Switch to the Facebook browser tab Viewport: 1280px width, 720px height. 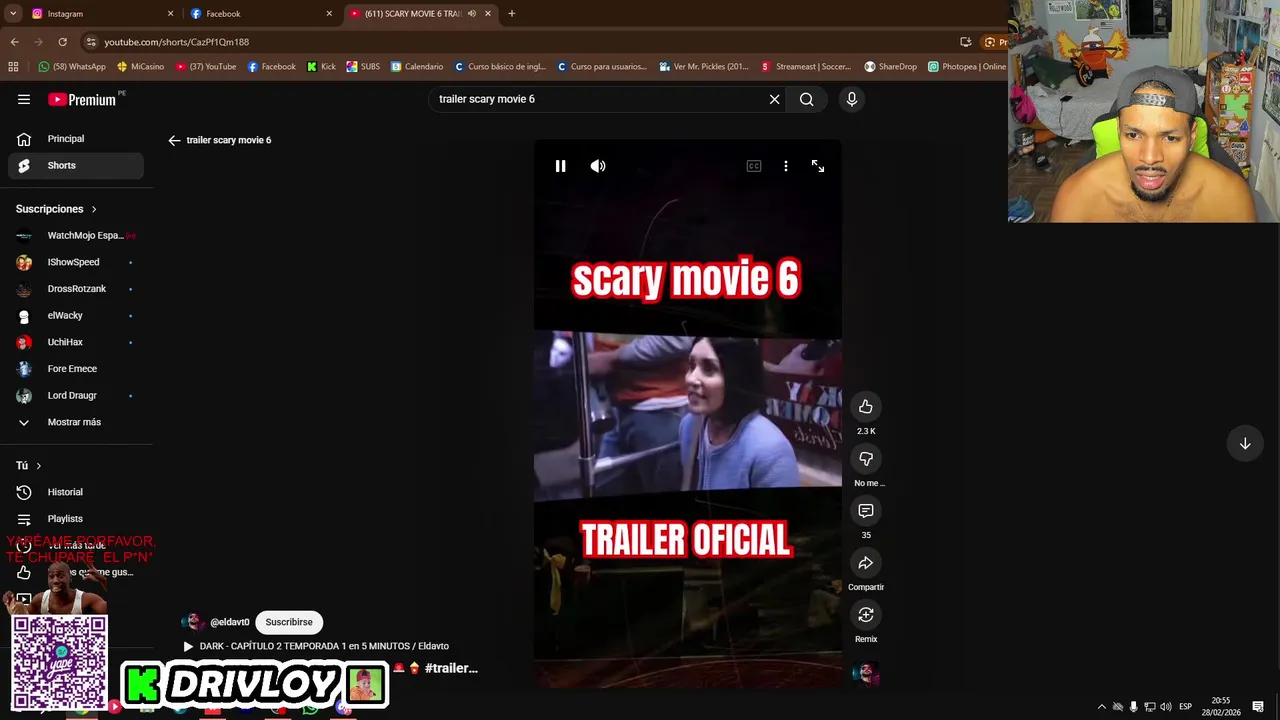260,14
